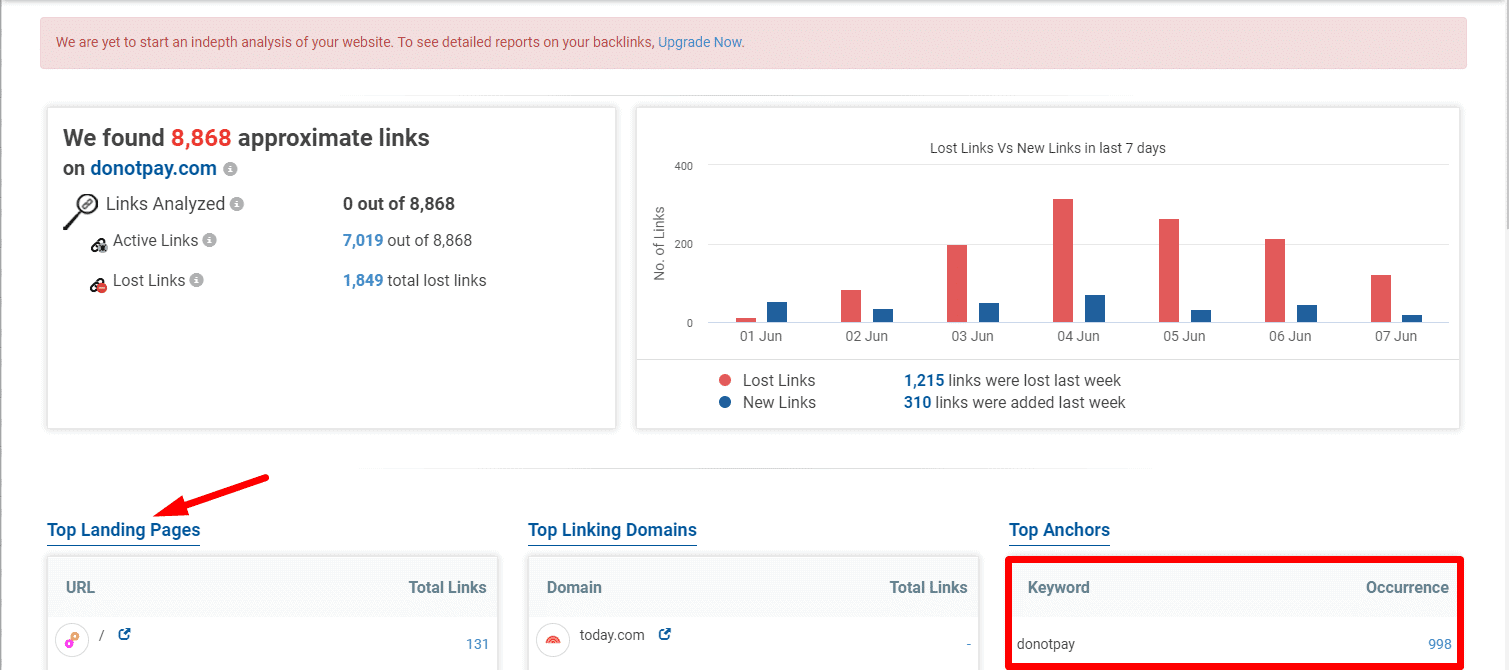
Task: Click the 1,849 total lost links count
Action: 363,280
